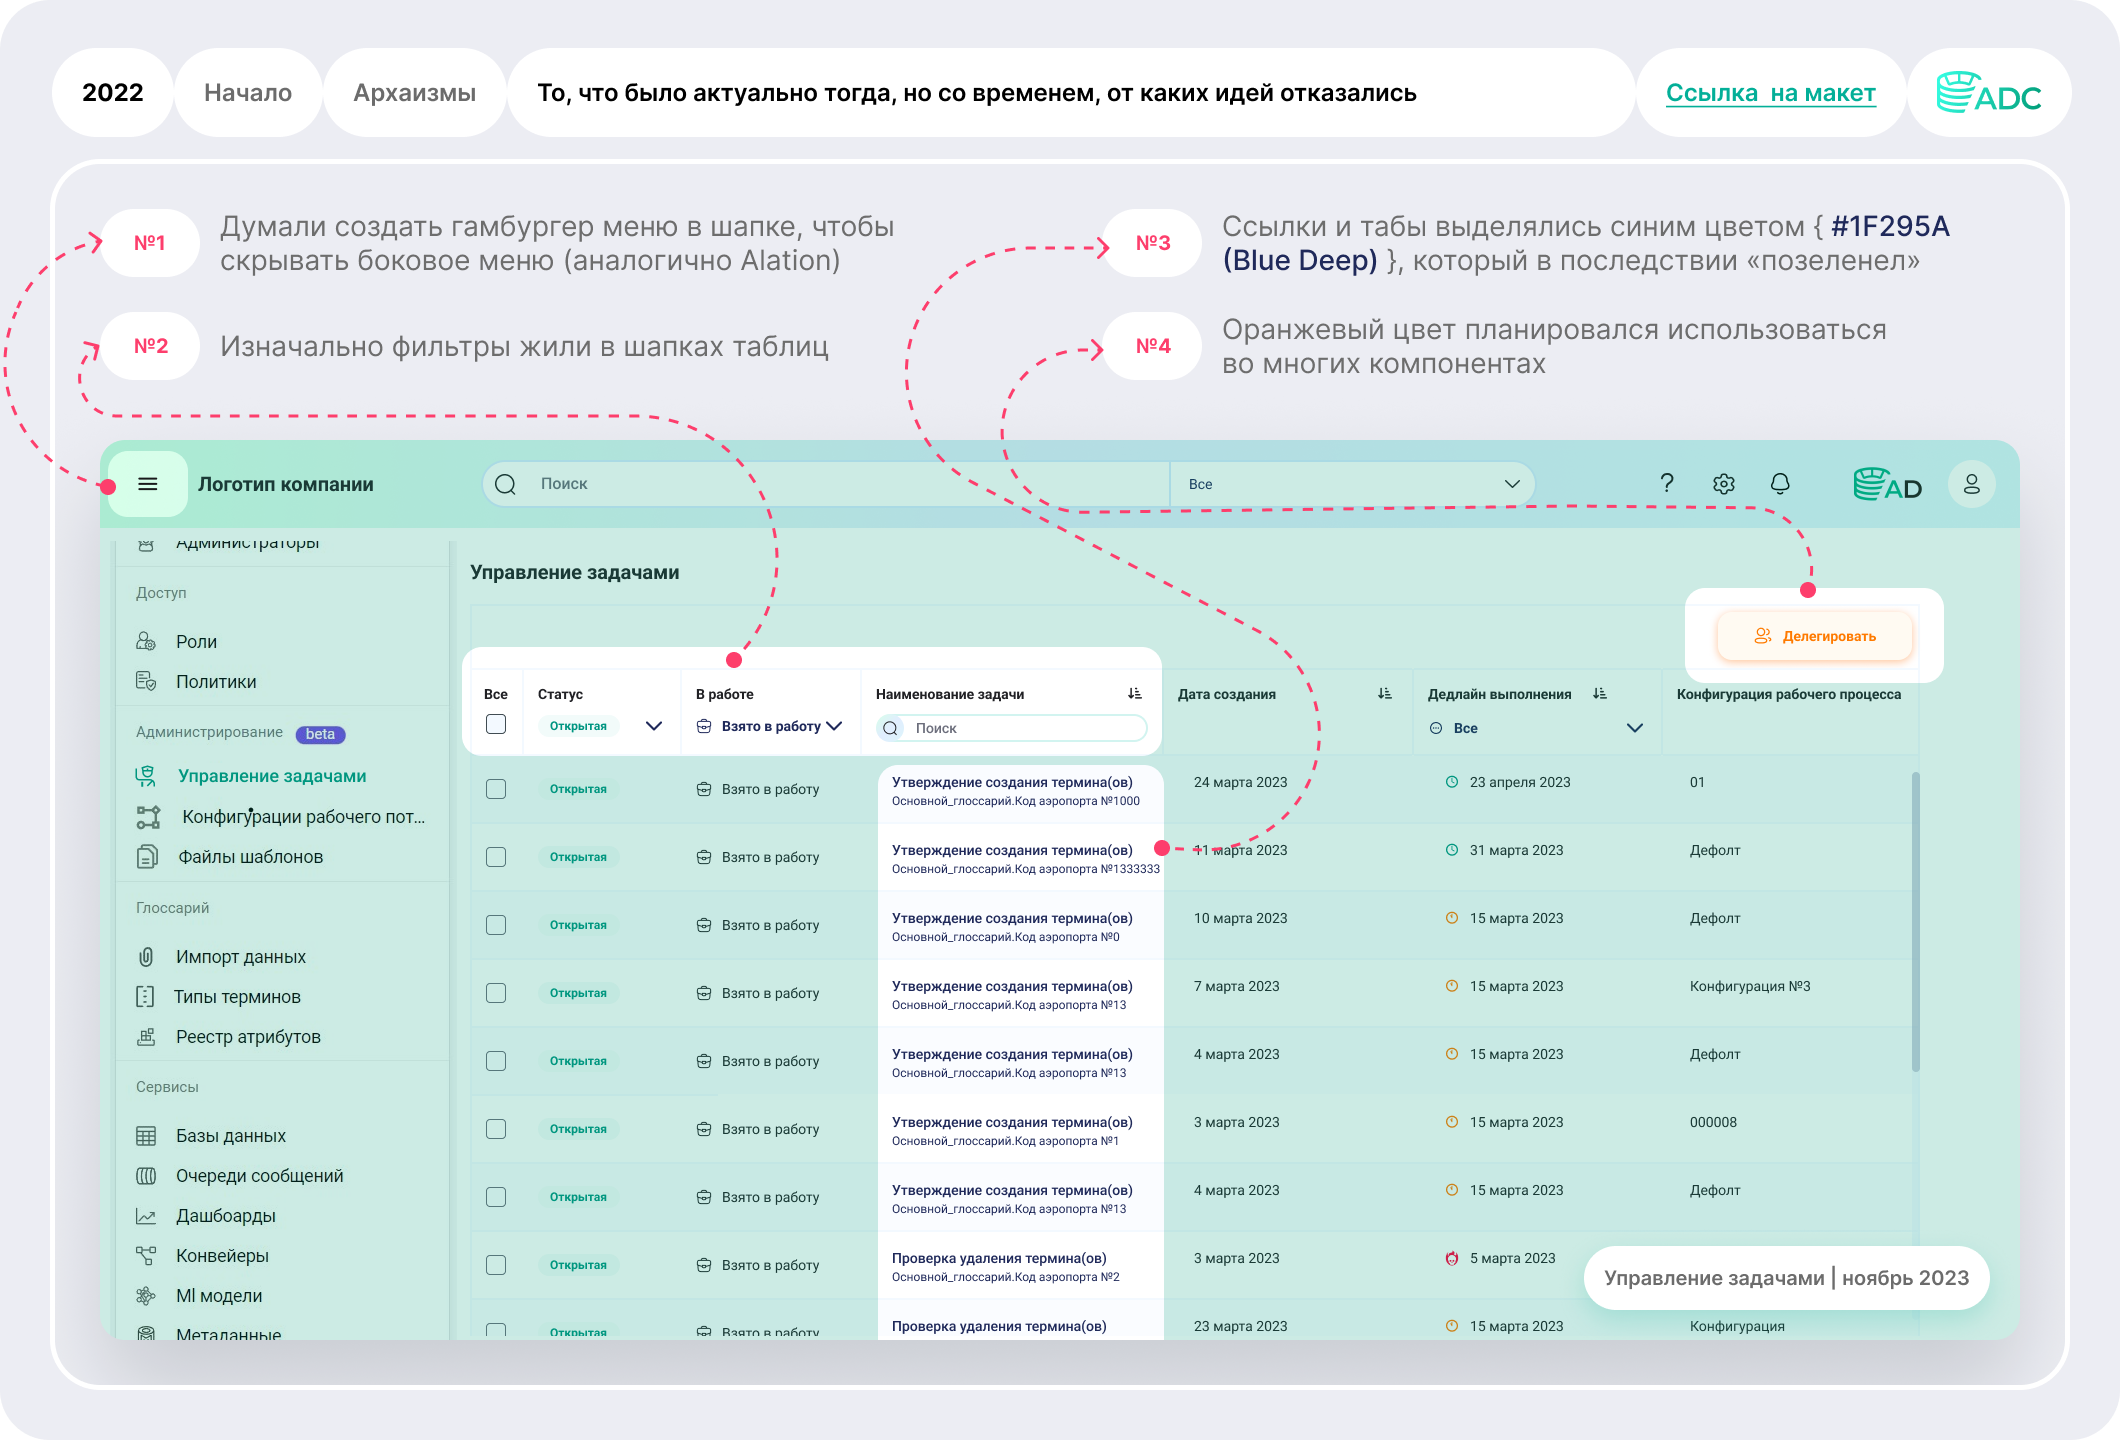The height and width of the screenshot is (1440, 2120).
Task: Check the last full row, Код аэропорта №2
Action: (x=496, y=1265)
